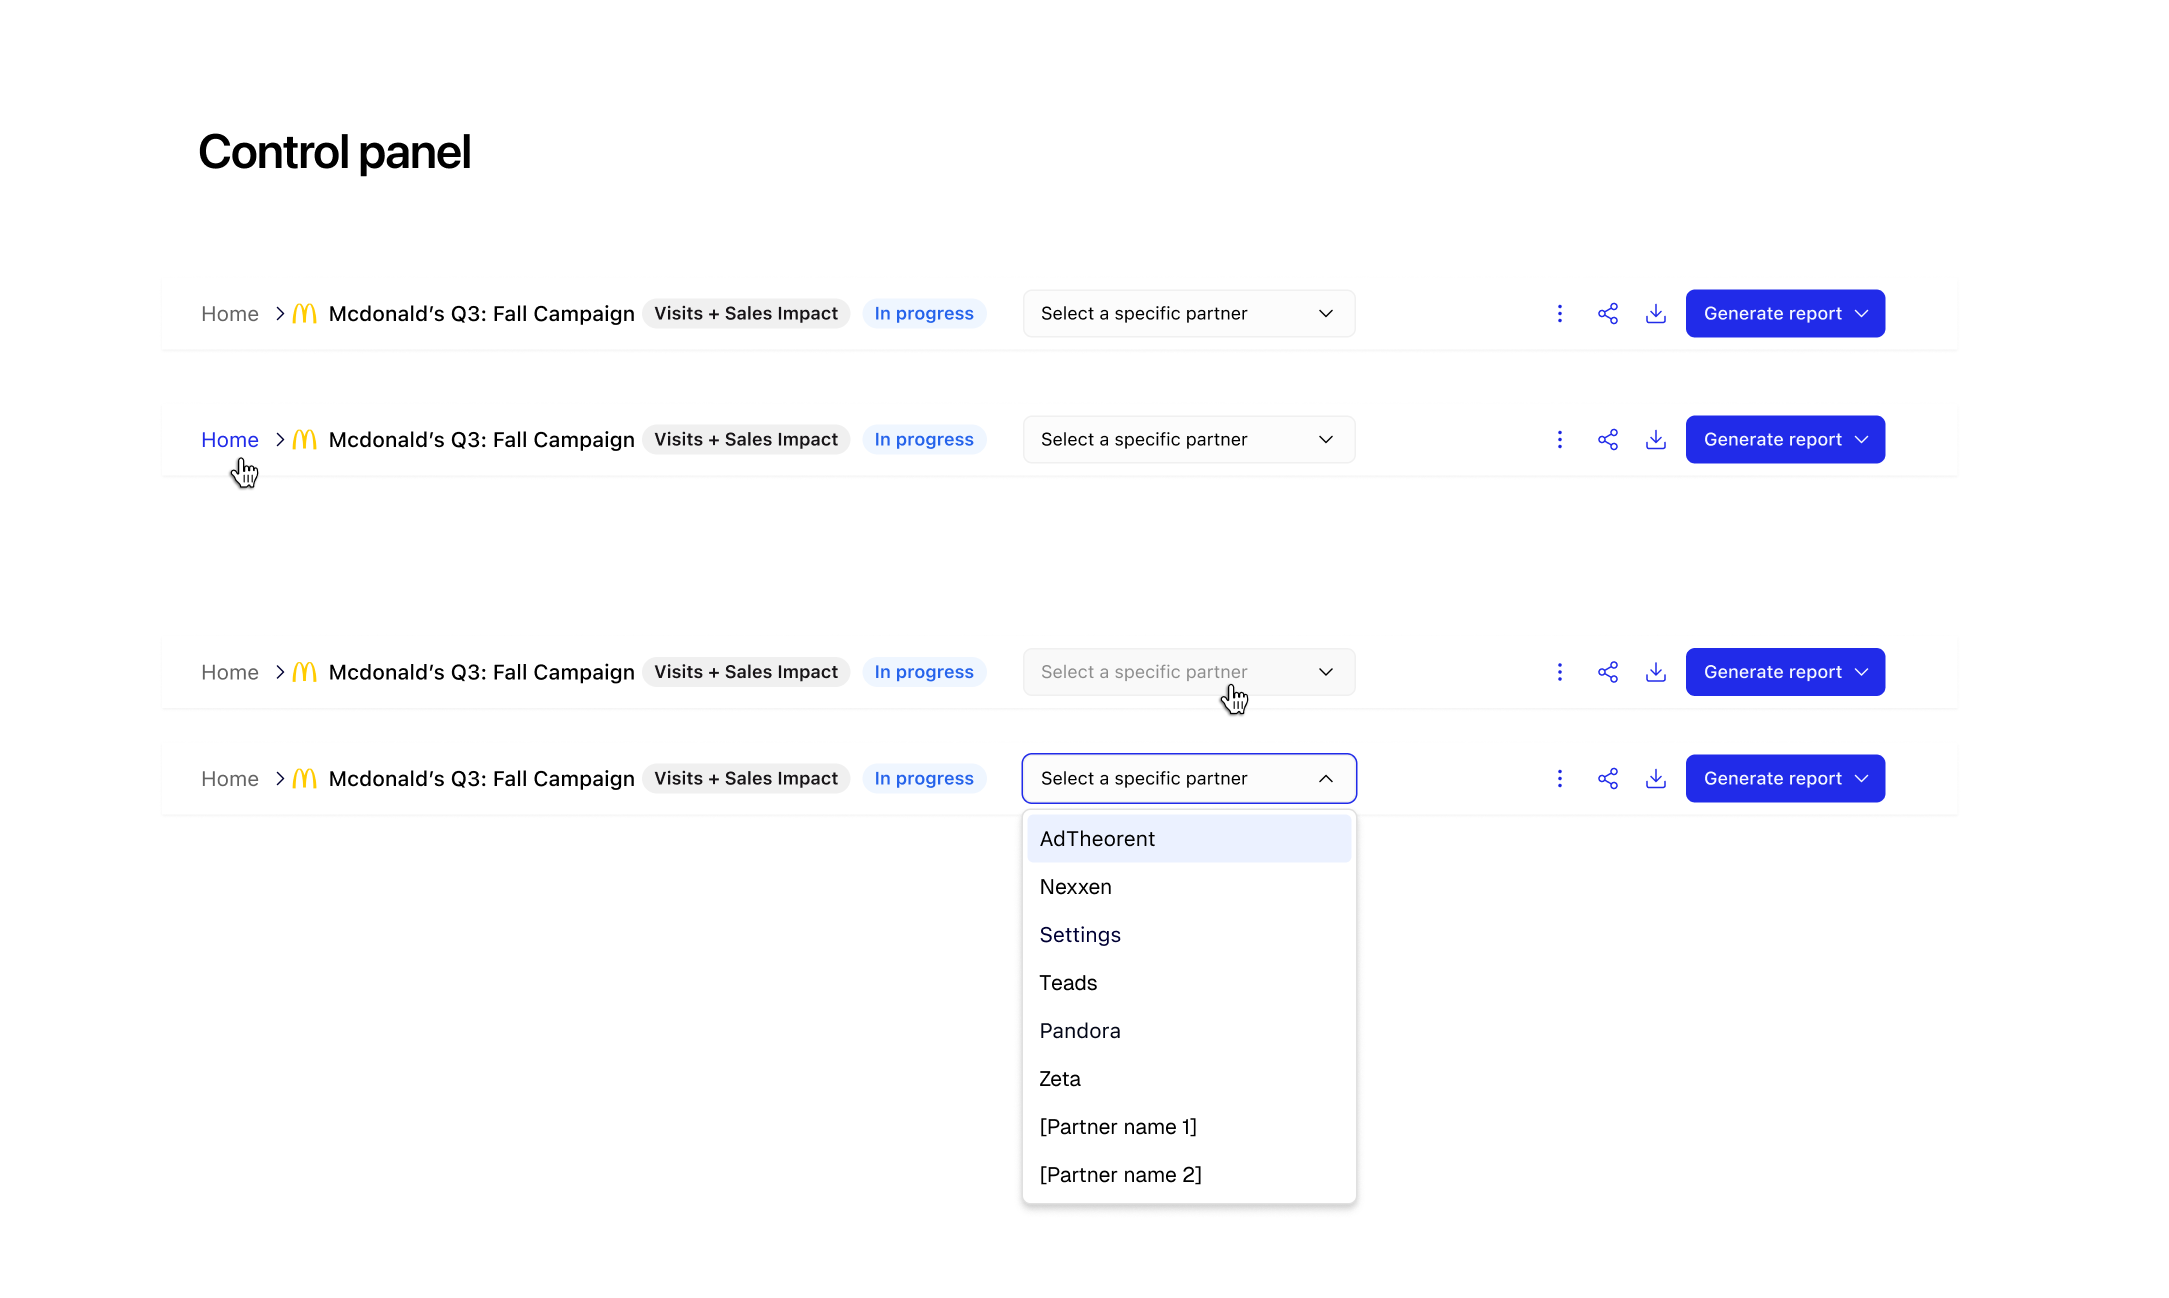Pick [Partner name 2] option

point(1188,1175)
